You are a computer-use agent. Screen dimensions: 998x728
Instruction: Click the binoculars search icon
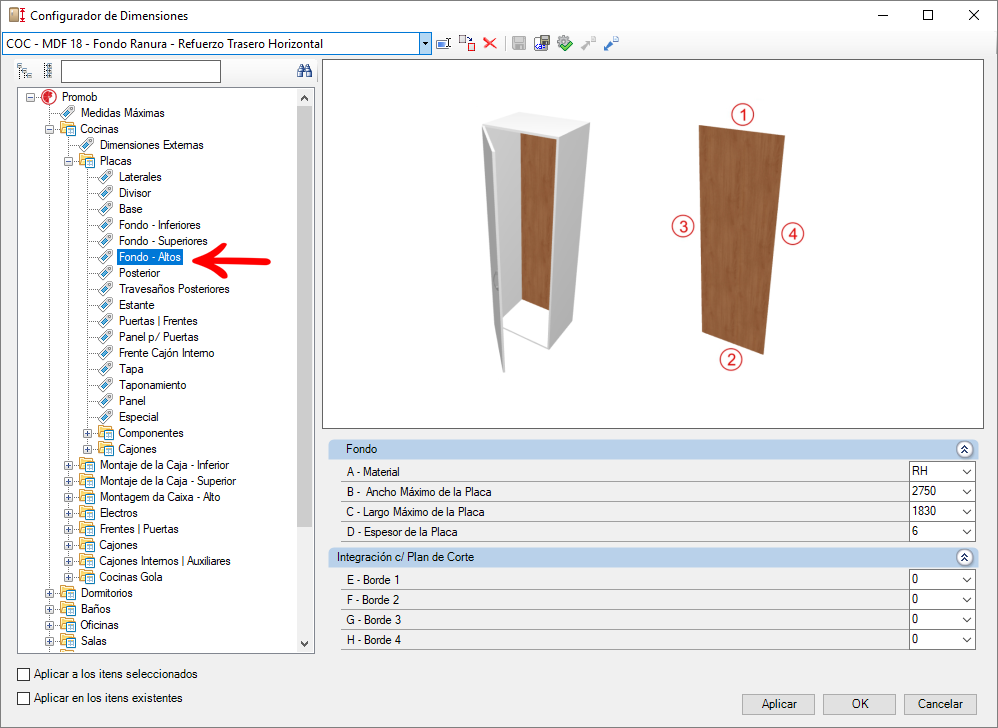click(x=304, y=71)
